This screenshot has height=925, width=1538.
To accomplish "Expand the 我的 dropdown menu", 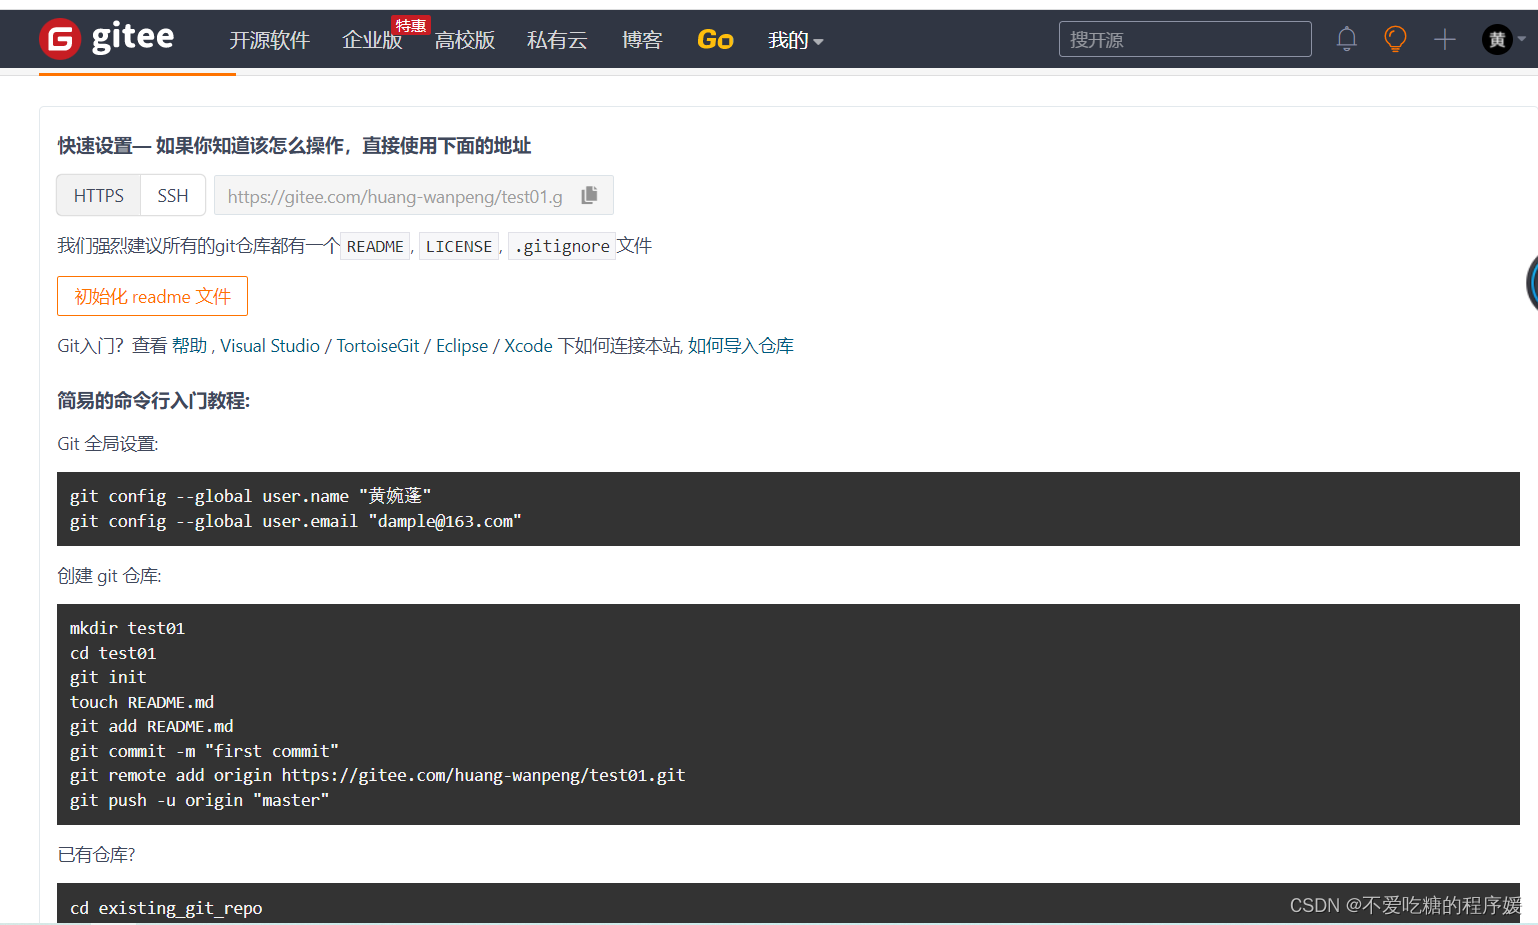I will point(795,40).
